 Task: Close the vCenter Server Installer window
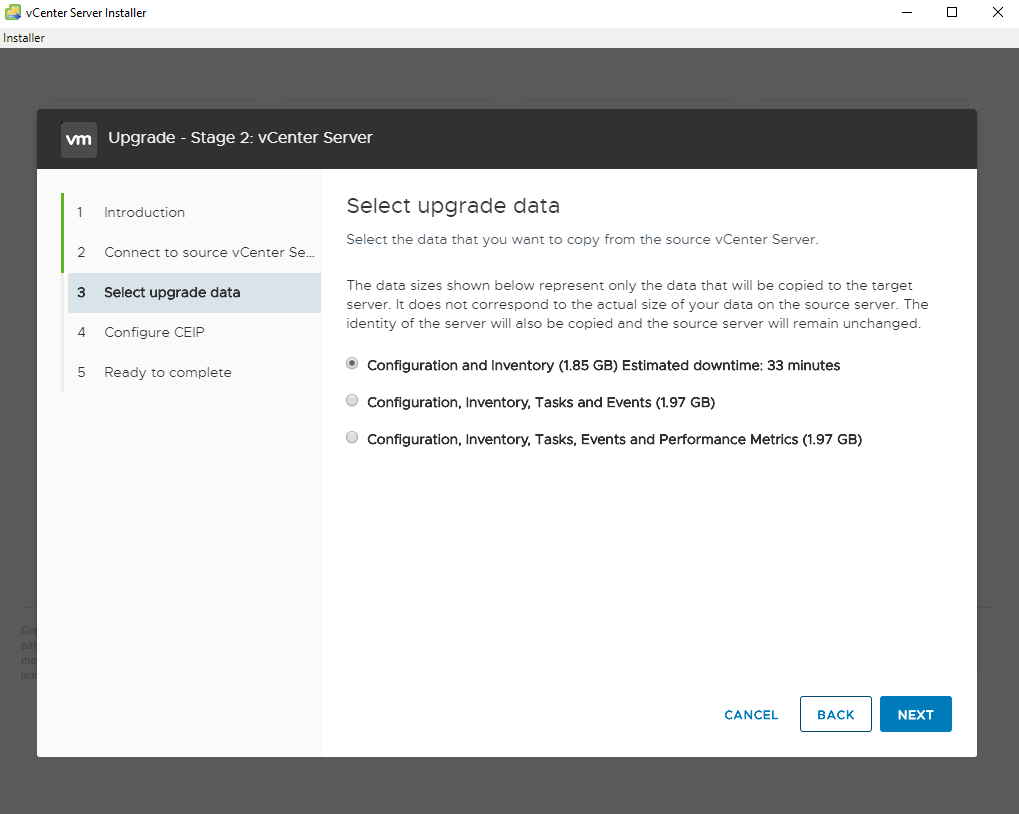coord(997,12)
